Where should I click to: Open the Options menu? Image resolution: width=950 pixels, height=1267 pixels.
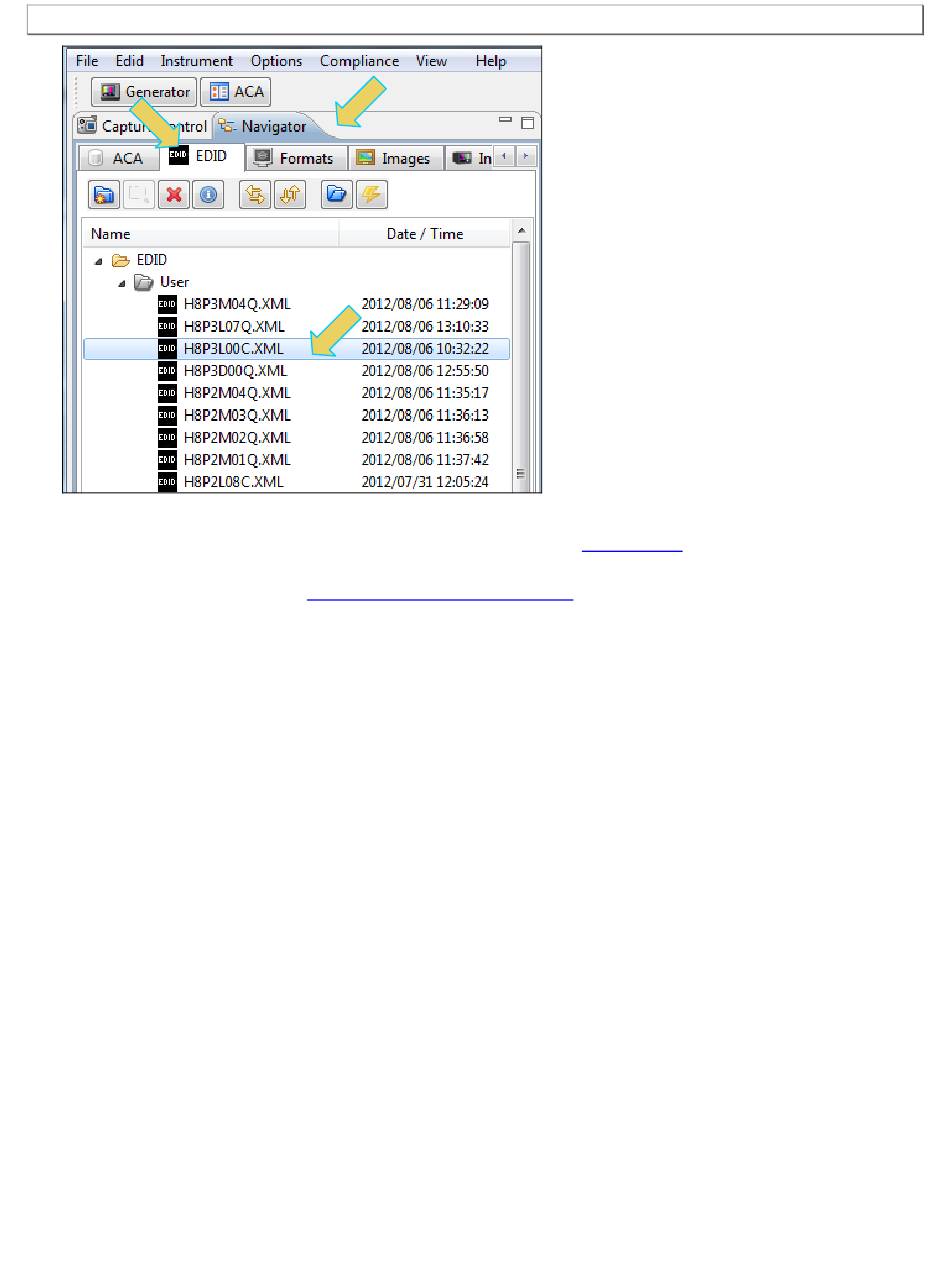coord(276,61)
